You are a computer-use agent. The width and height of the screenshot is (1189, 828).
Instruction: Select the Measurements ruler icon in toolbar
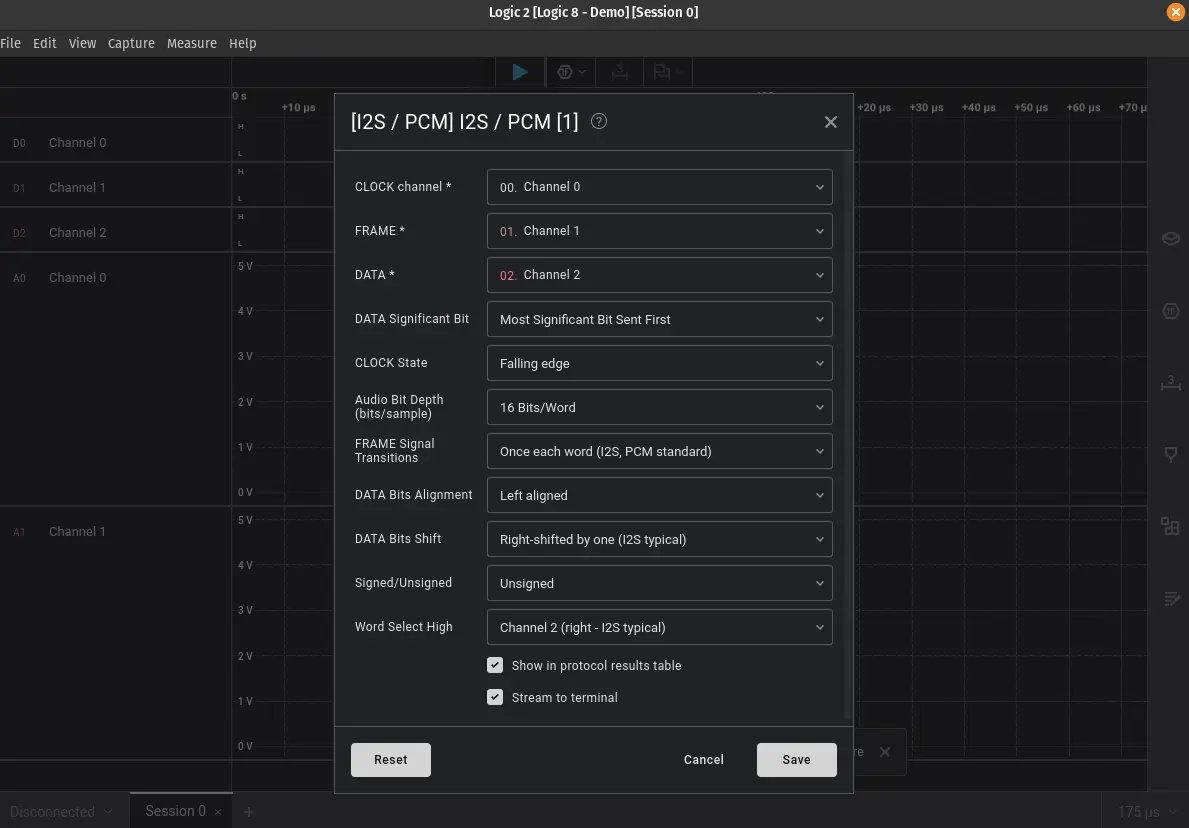pos(618,71)
